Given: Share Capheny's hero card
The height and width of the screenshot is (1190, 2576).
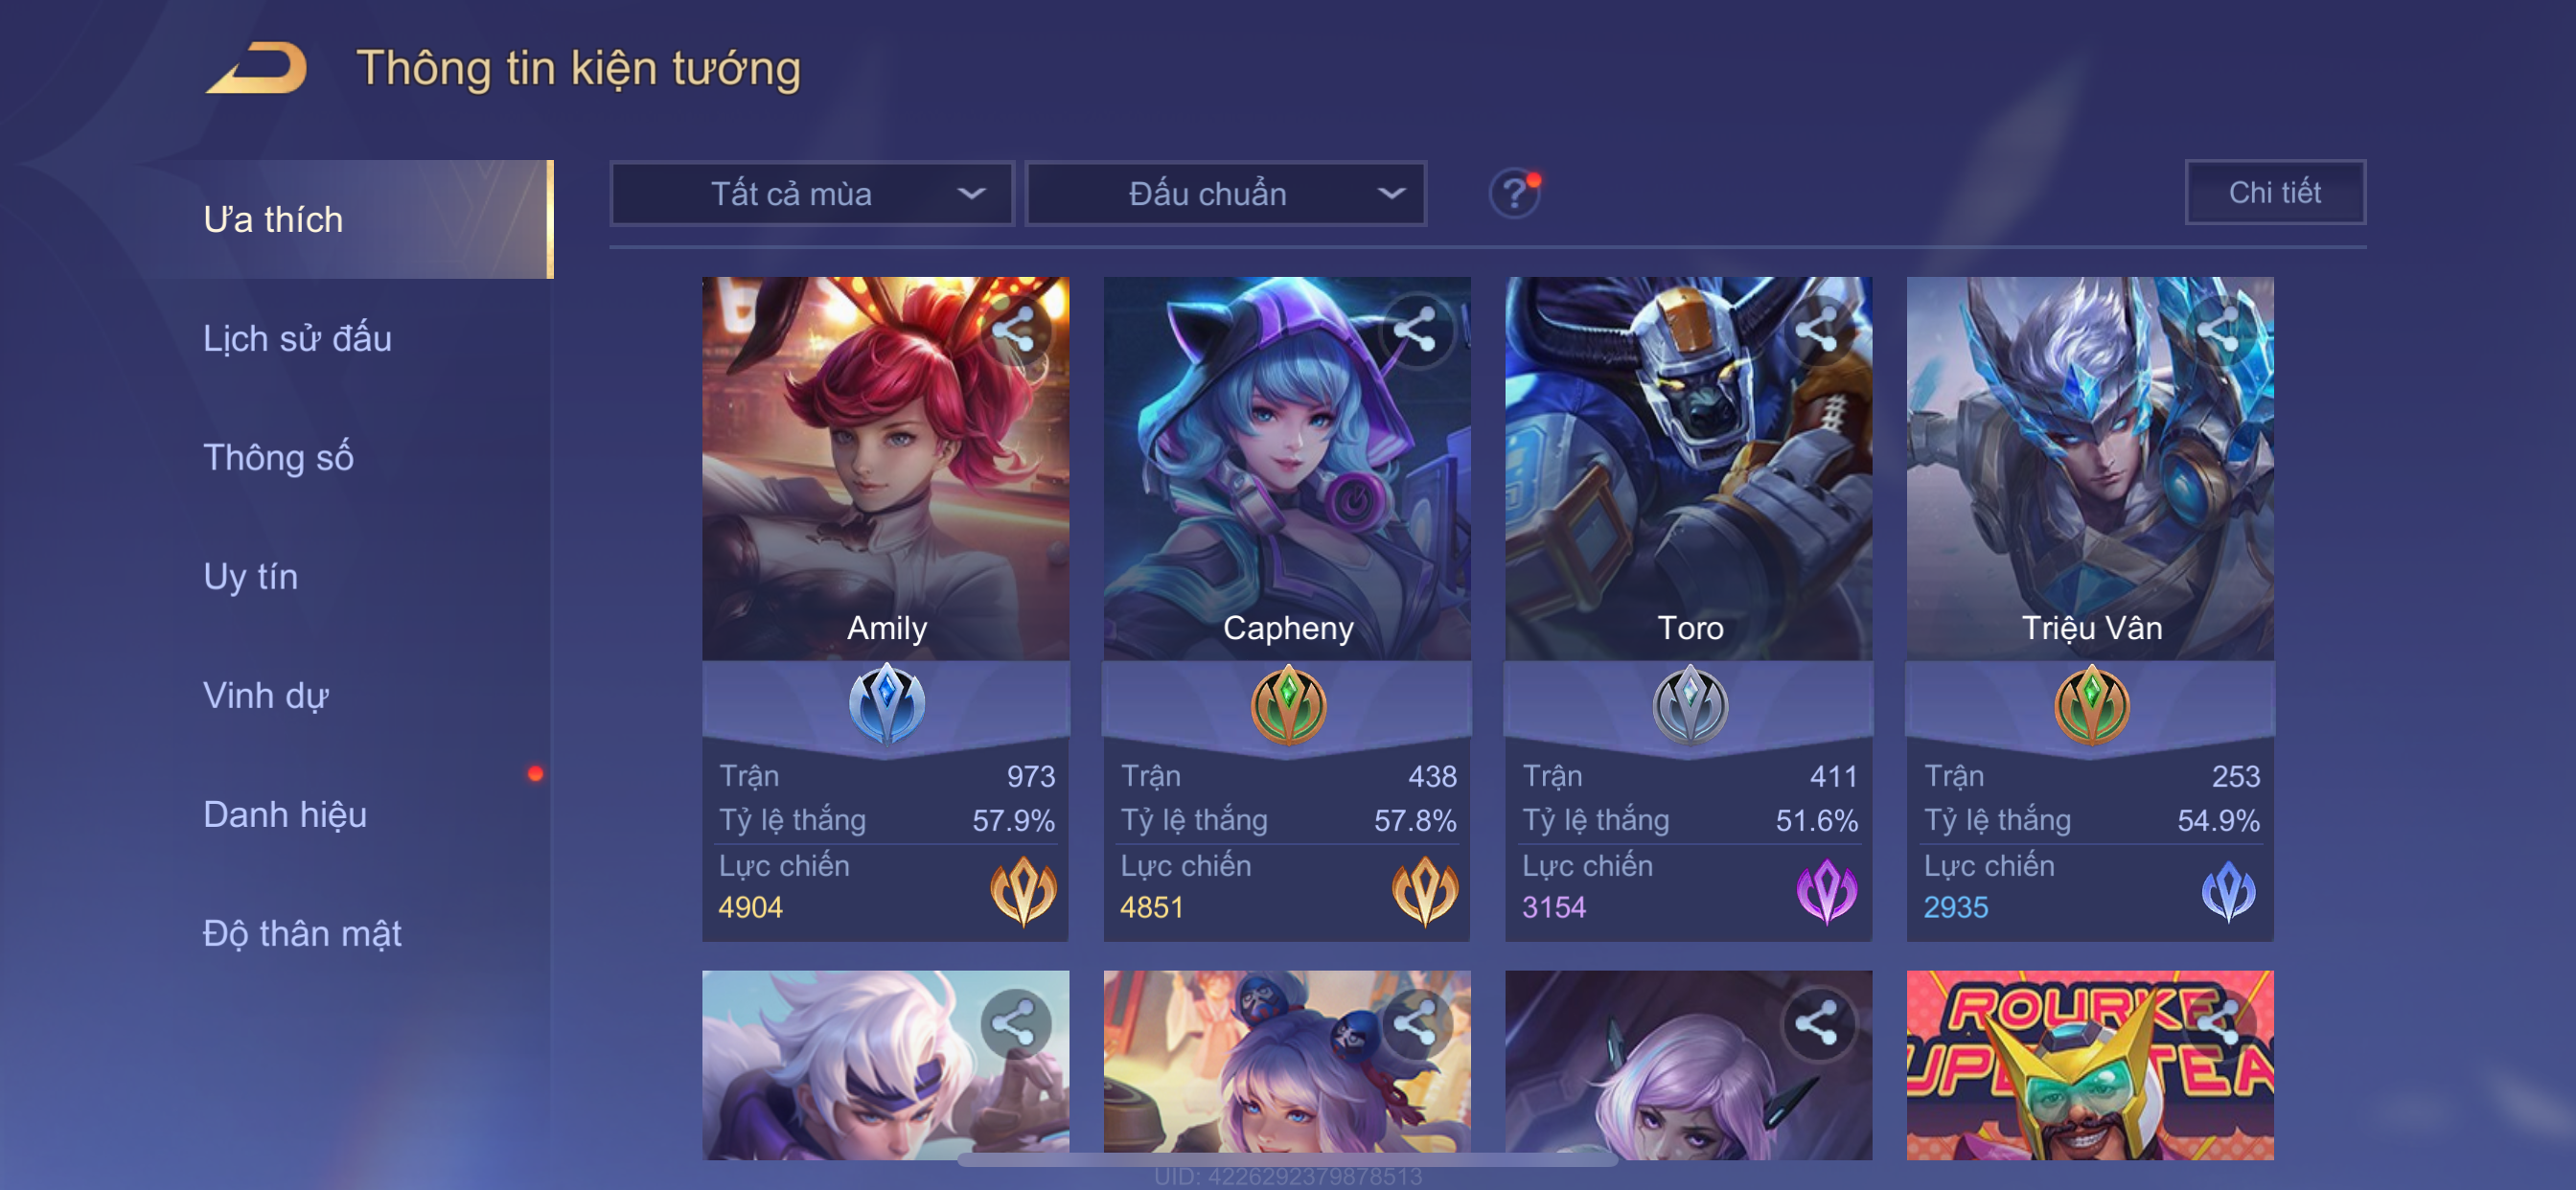Looking at the screenshot, I should point(1416,330).
